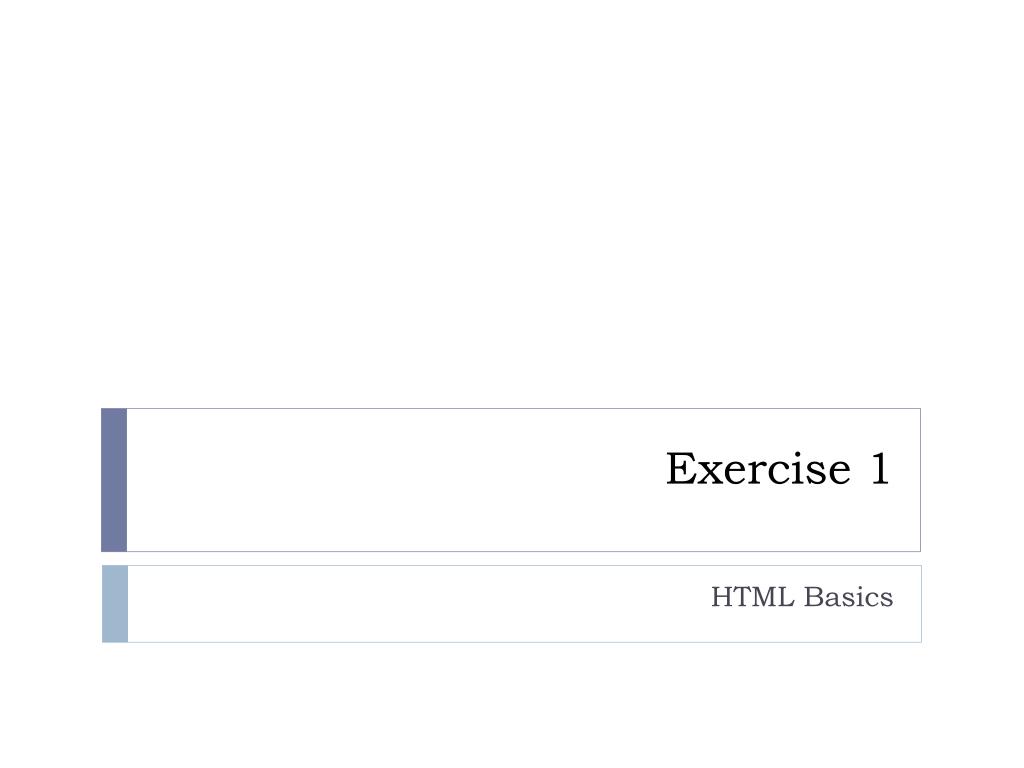Click the capital "B" starting "Basics"
The image size is (1024, 768).
tap(812, 597)
